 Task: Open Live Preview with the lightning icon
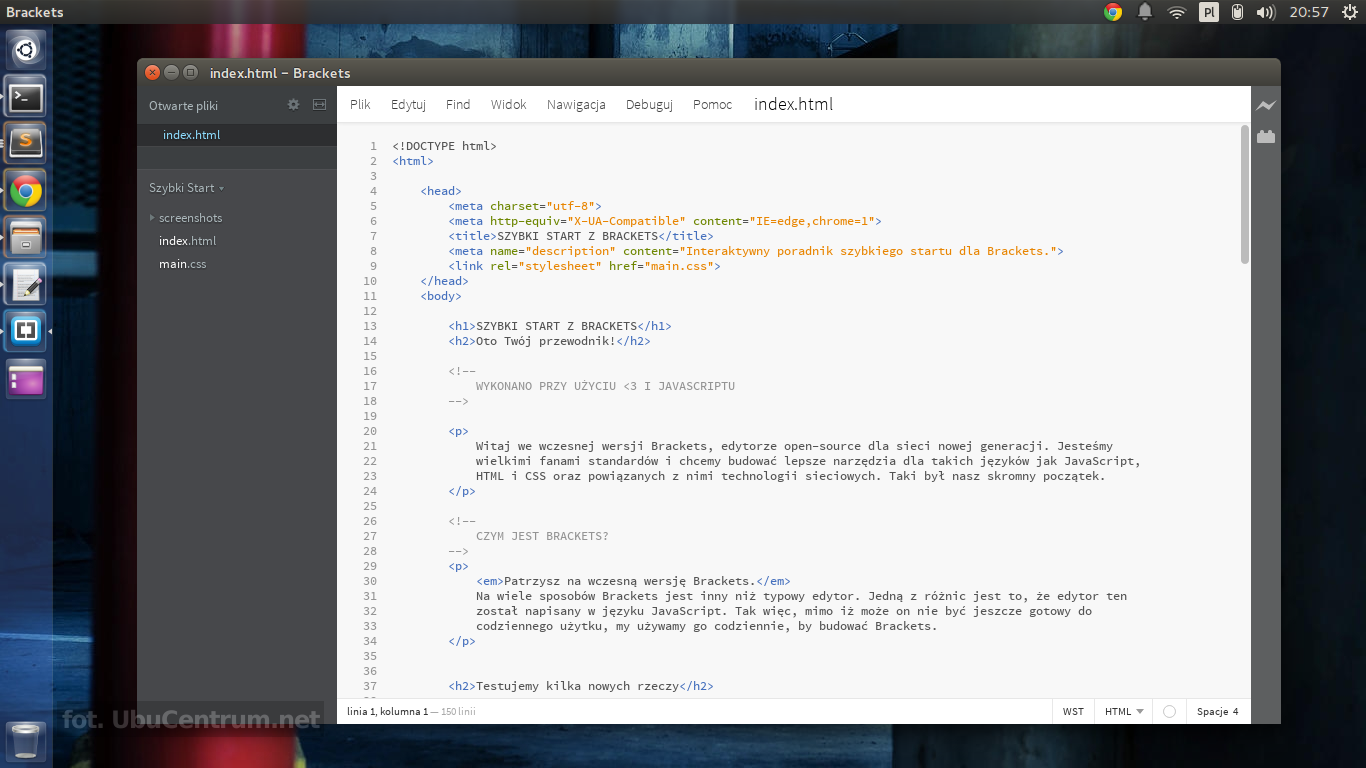tap(1265, 104)
